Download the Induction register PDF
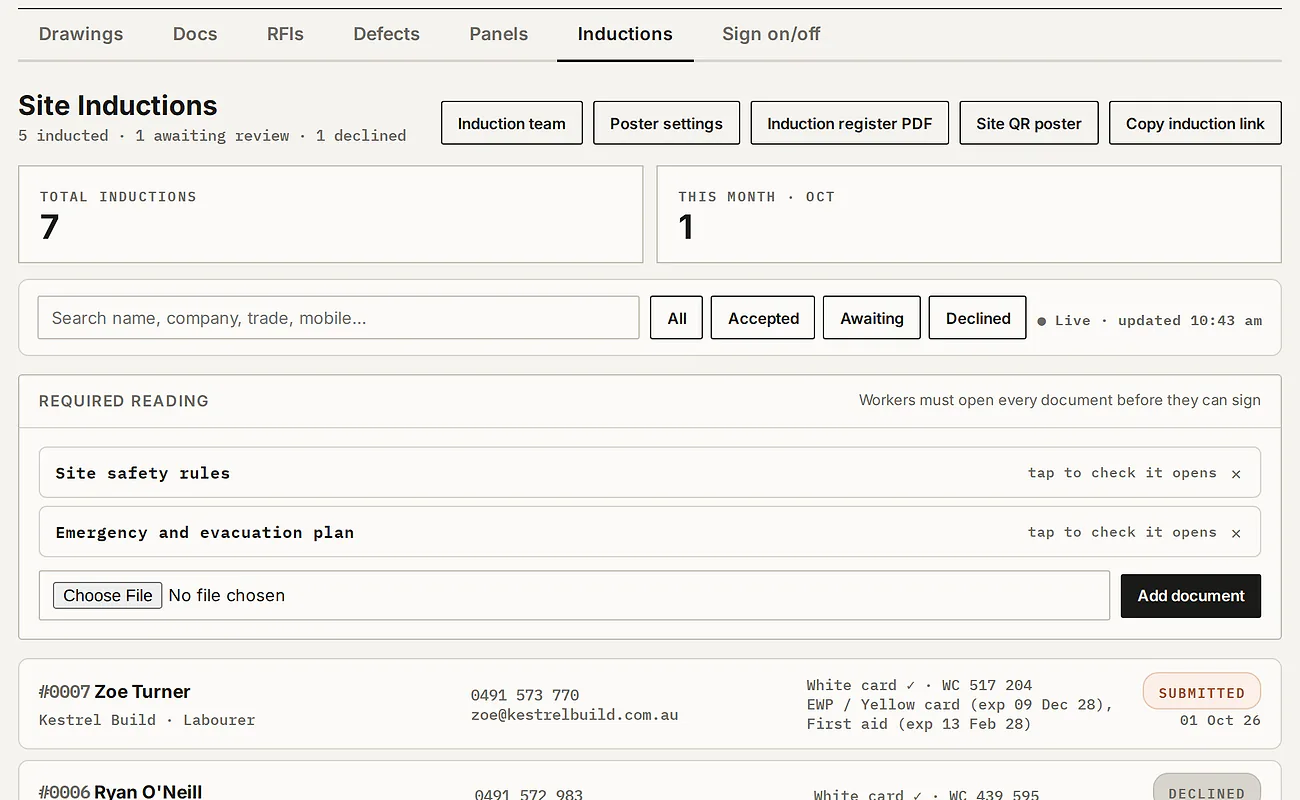The image size is (1300, 800). point(850,123)
